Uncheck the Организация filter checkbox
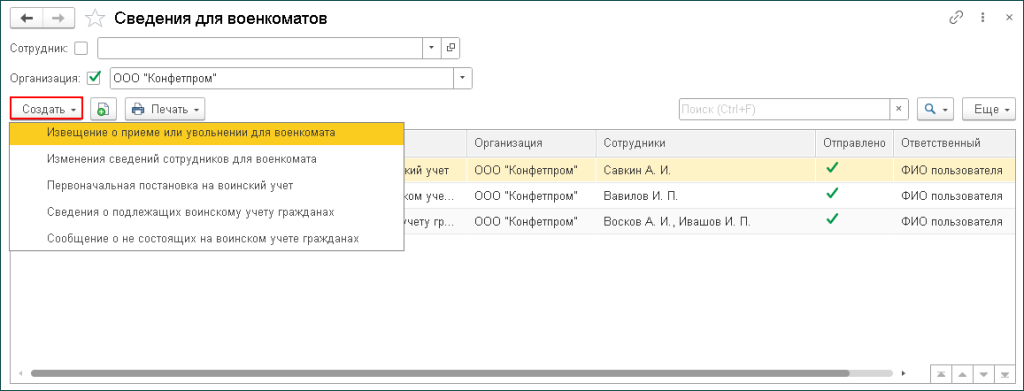The width and height of the screenshot is (1024, 391). 94,78
